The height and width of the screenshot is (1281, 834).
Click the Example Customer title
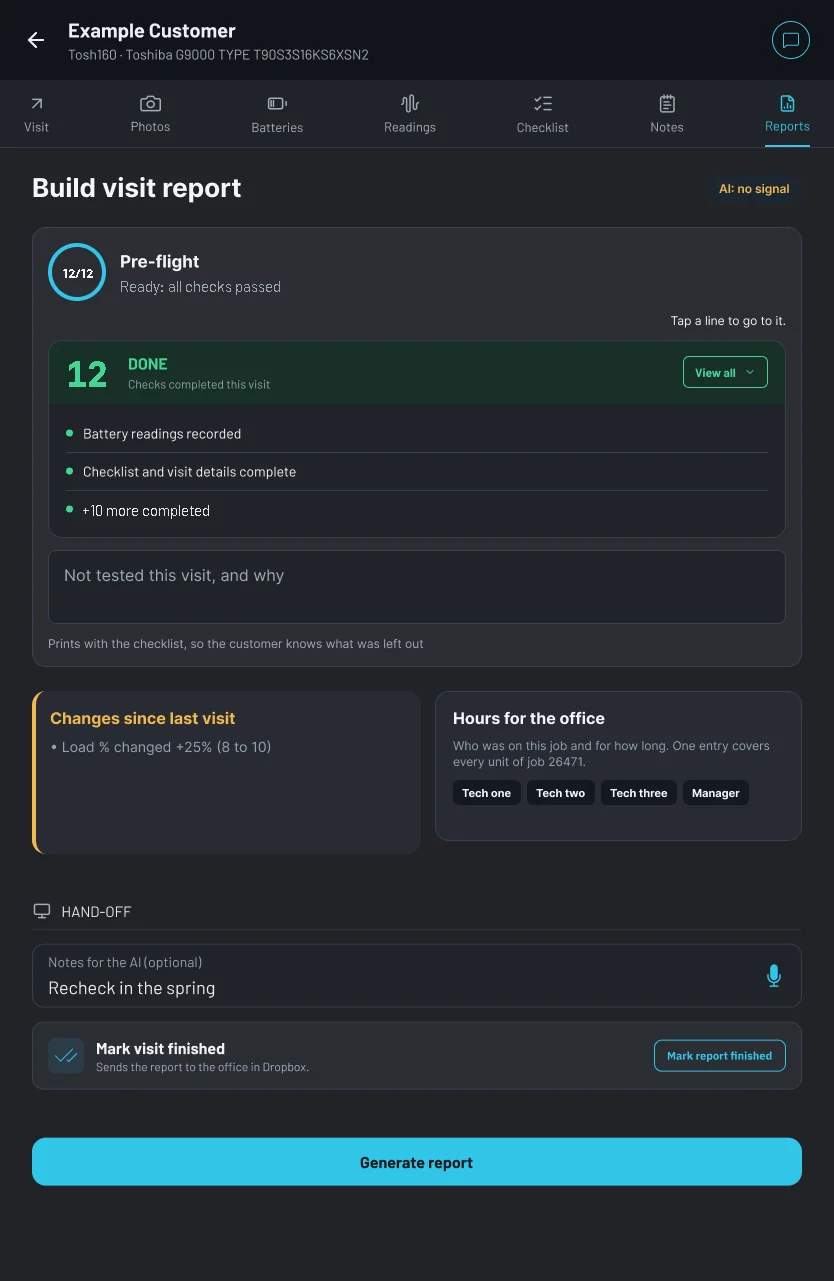[x=152, y=31]
